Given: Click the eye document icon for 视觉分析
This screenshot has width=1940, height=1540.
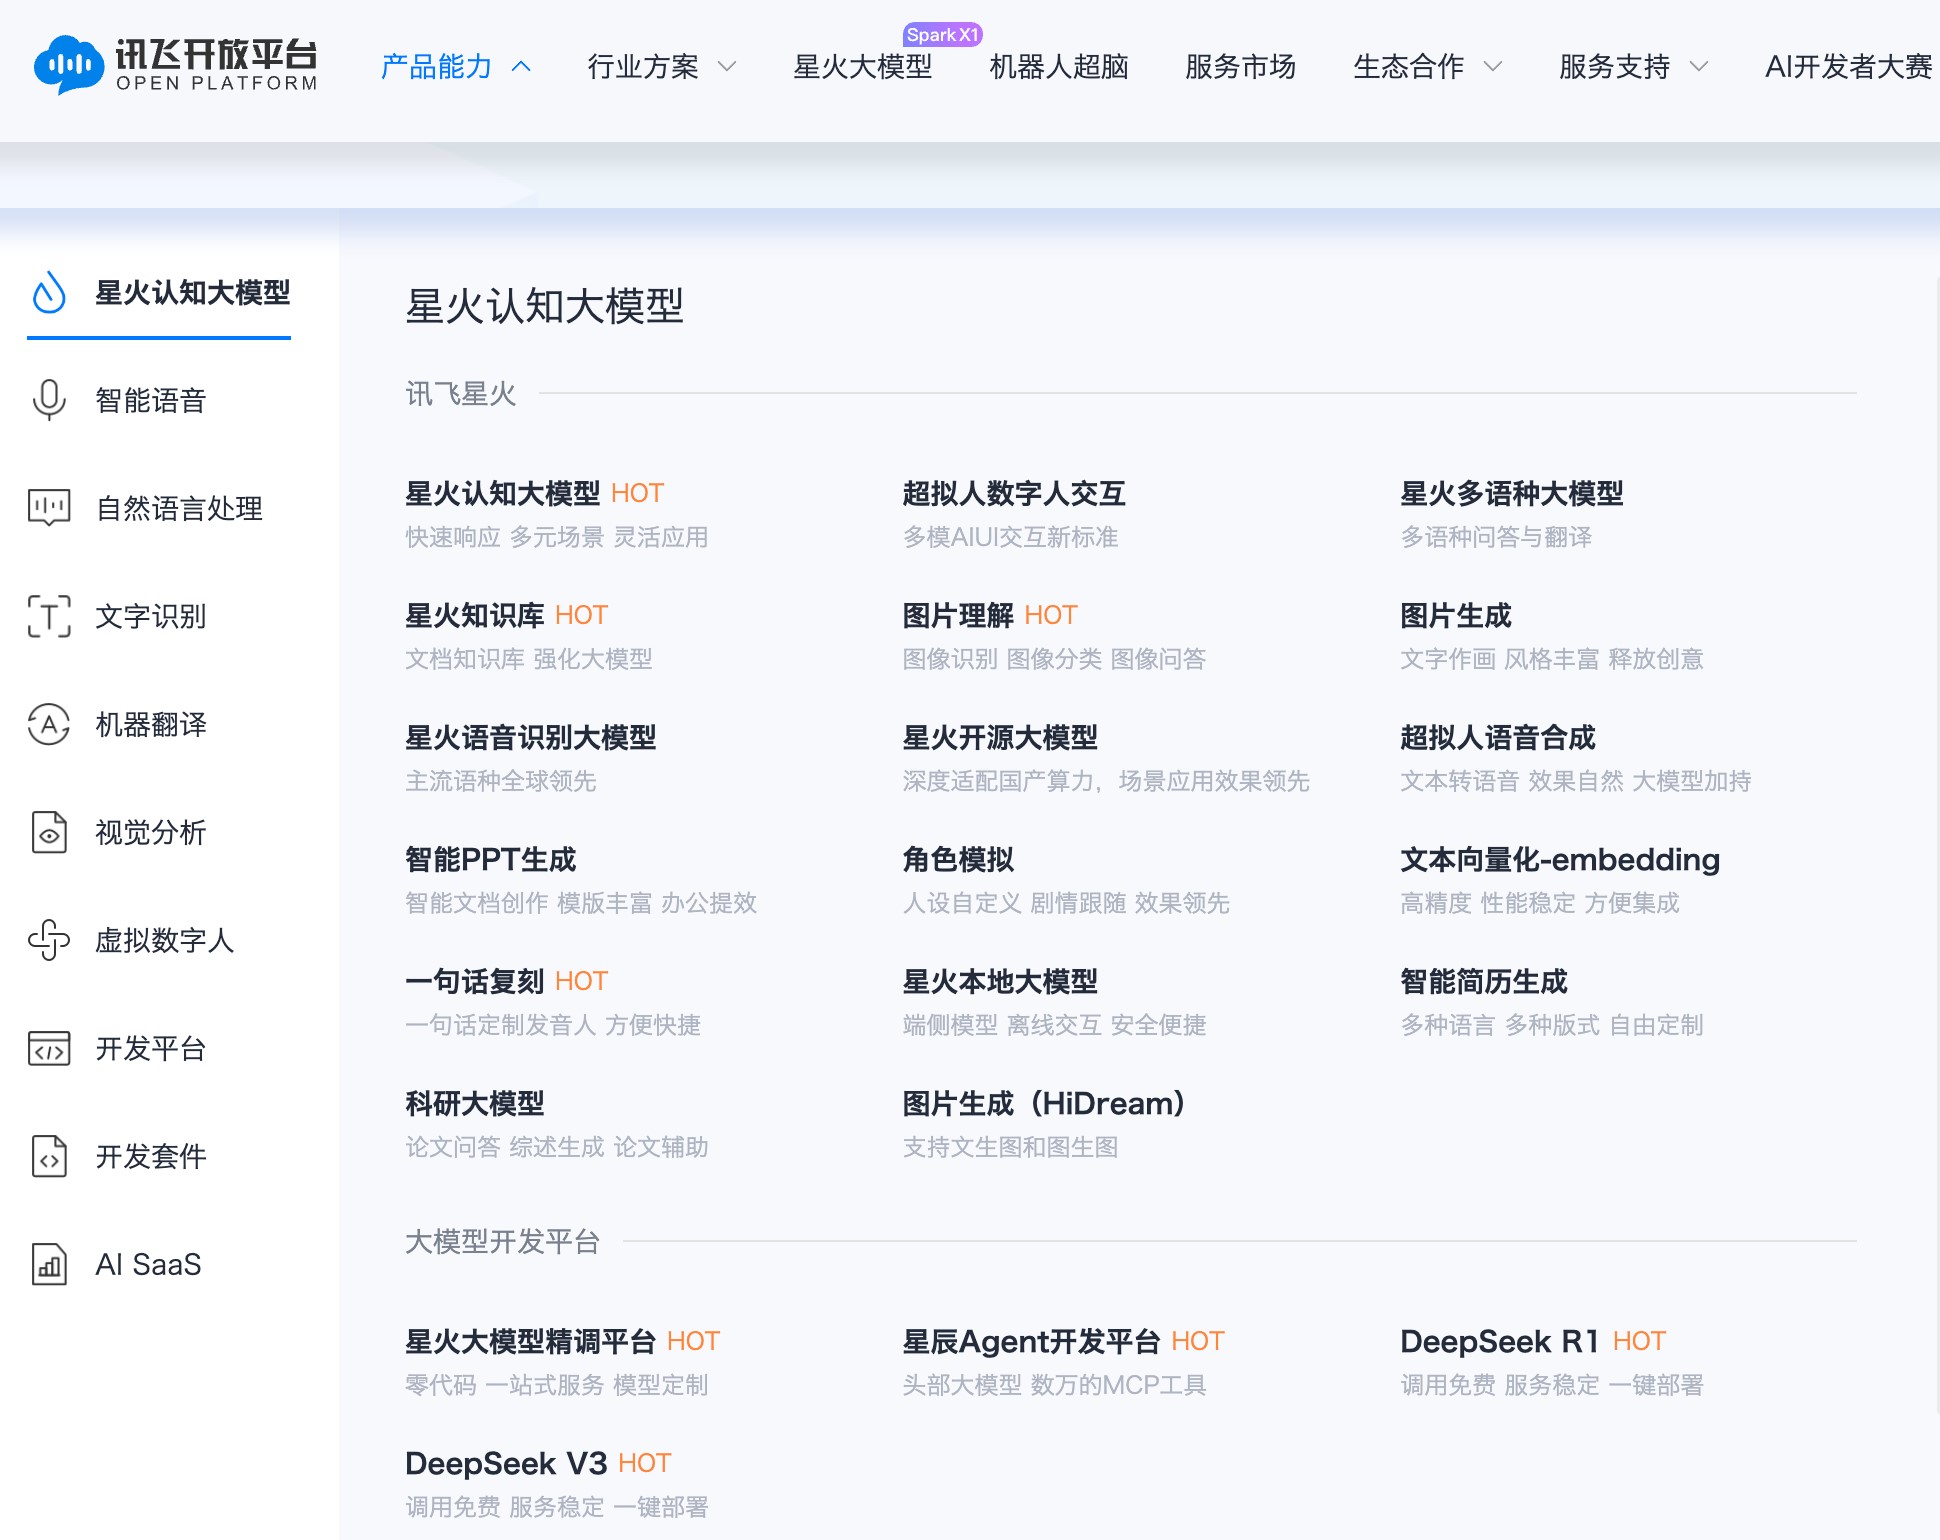Looking at the screenshot, I should coord(49,832).
